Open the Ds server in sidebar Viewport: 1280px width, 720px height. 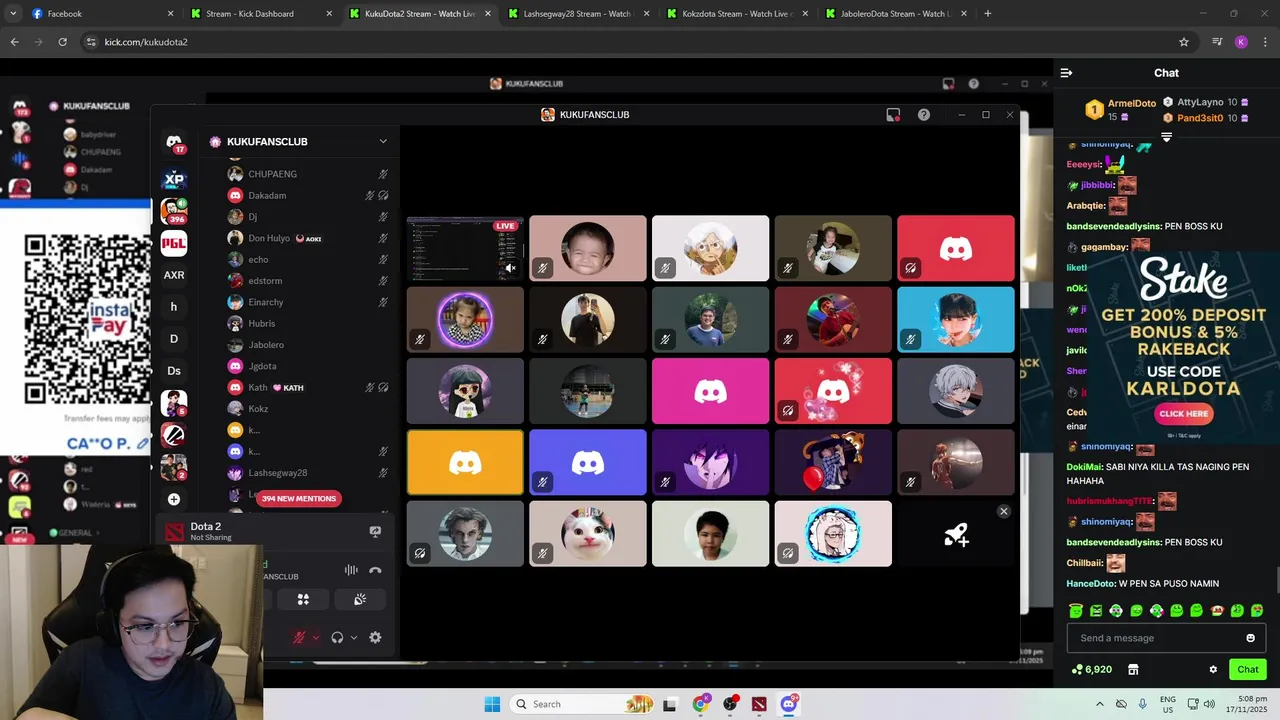[174, 371]
